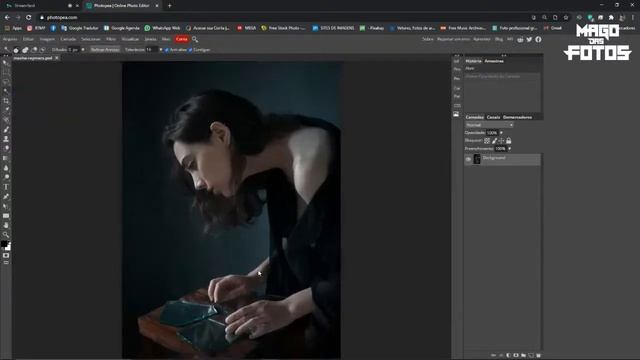Image resolution: width=640 pixels, height=360 pixels.
Task: Choose subtract from selection mode icon
Action: coord(34,50)
